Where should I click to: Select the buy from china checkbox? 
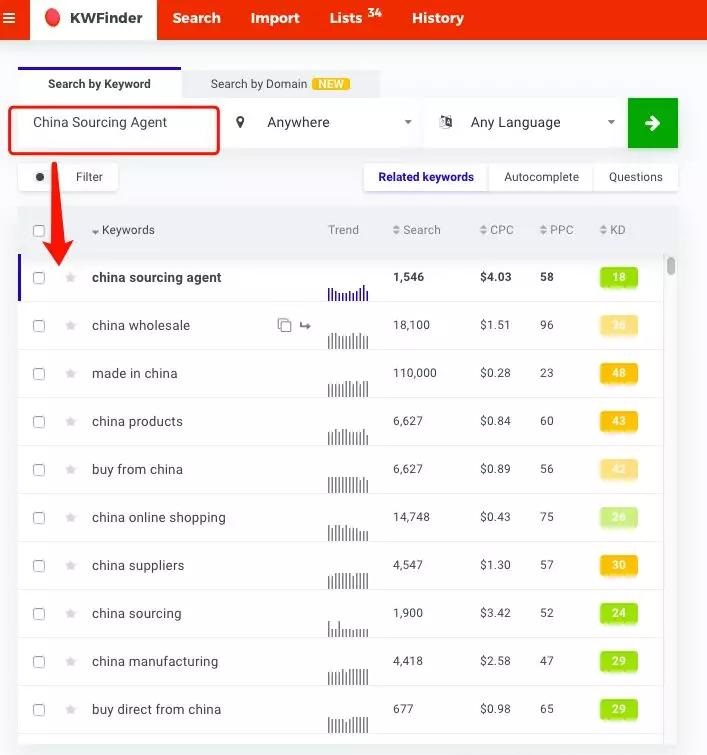[39, 470]
